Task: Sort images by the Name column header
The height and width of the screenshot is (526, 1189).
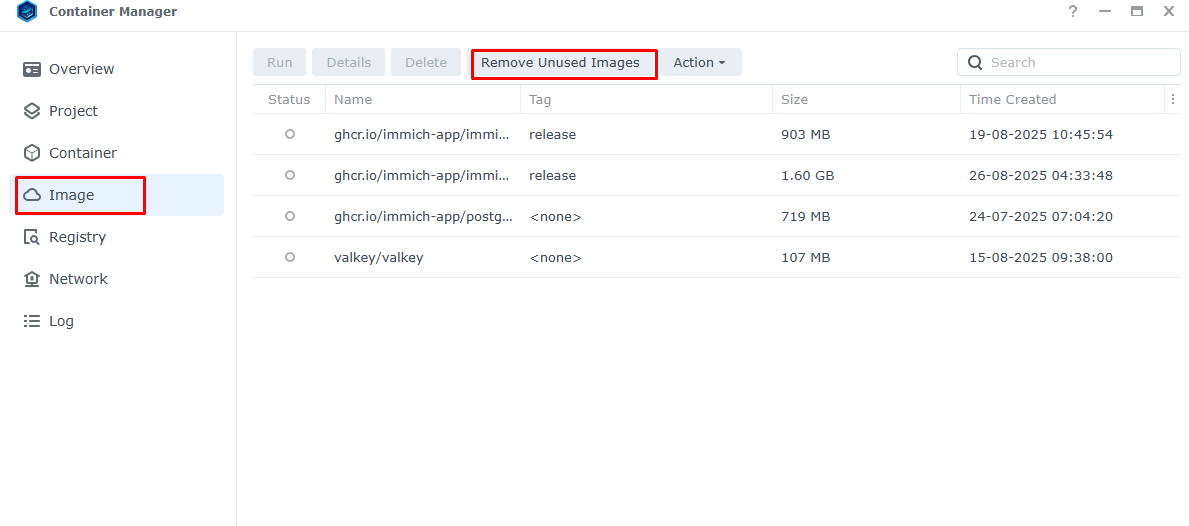Action: coord(353,99)
